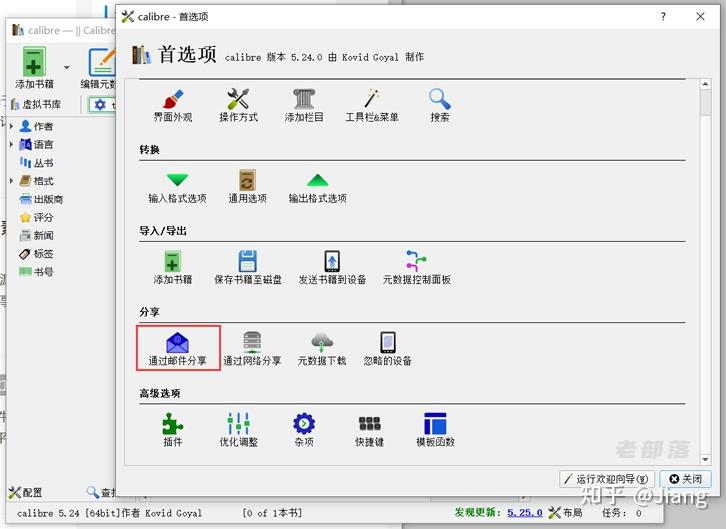Open 添加栏目 custom columns settings

click(304, 106)
